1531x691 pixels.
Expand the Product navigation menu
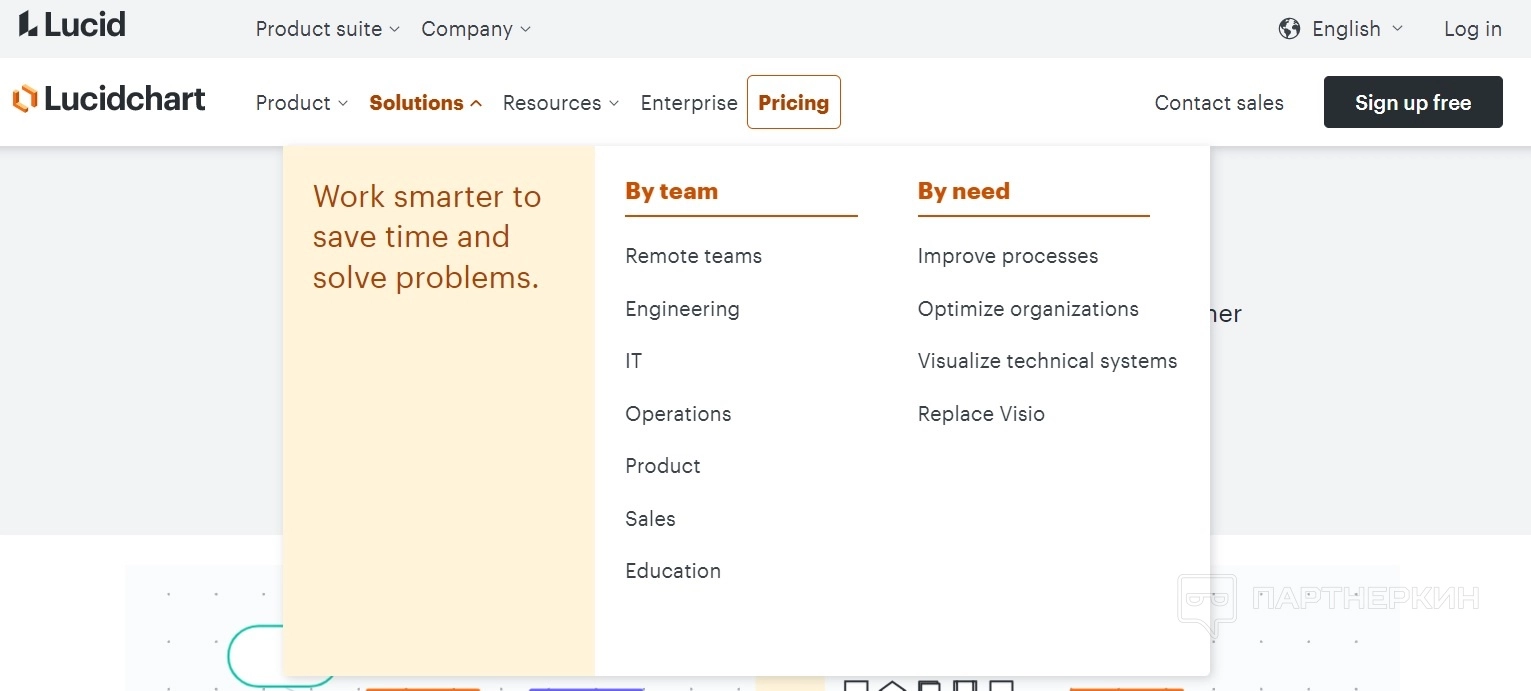(x=301, y=103)
